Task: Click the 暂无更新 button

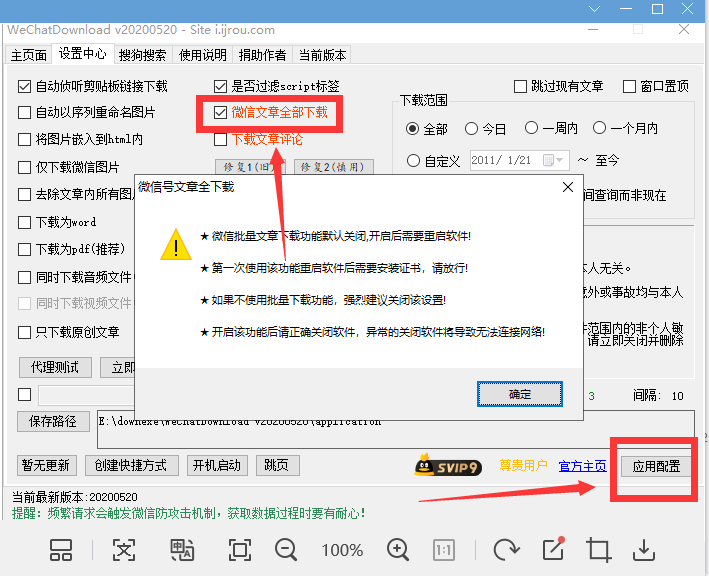Action: tap(46, 465)
